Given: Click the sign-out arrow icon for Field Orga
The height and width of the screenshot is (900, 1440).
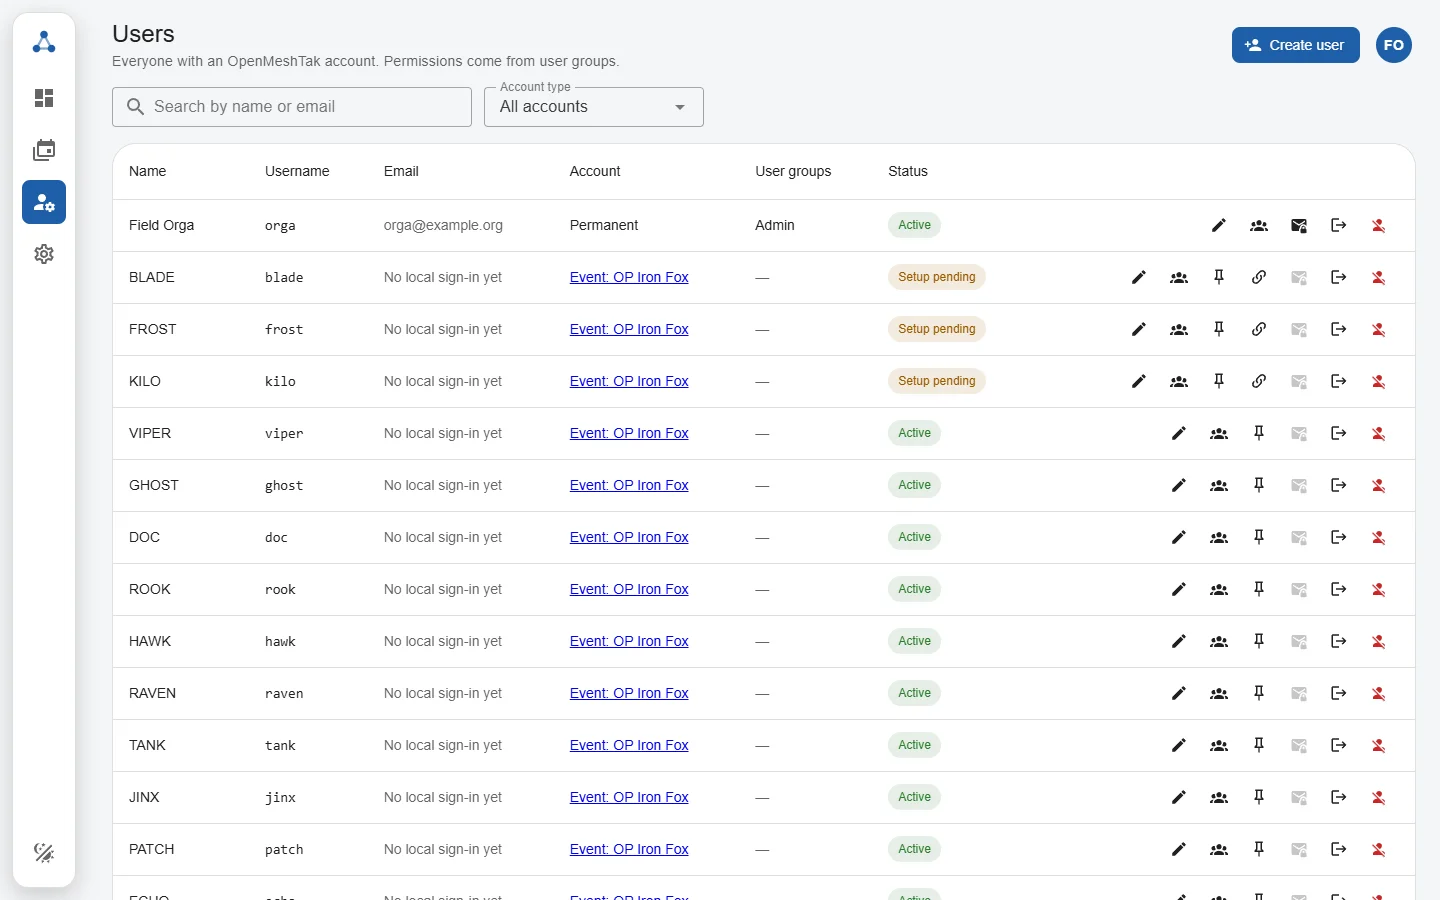Looking at the screenshot, I should 1339,225.
